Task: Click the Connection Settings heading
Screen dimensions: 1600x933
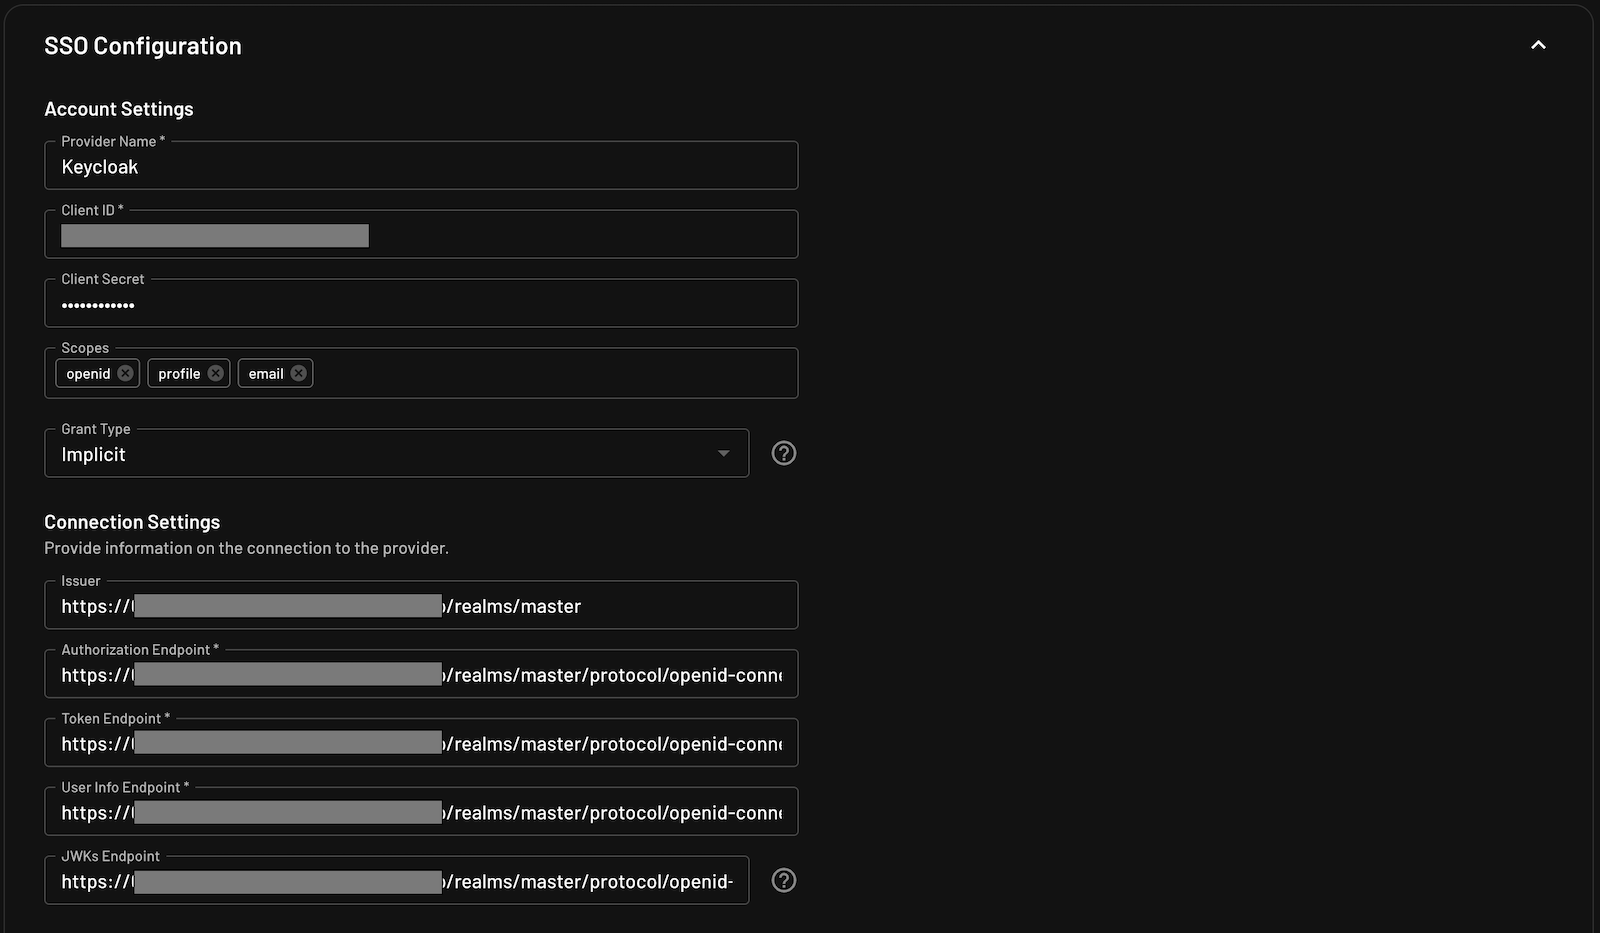Action: (x=132, y=521)
